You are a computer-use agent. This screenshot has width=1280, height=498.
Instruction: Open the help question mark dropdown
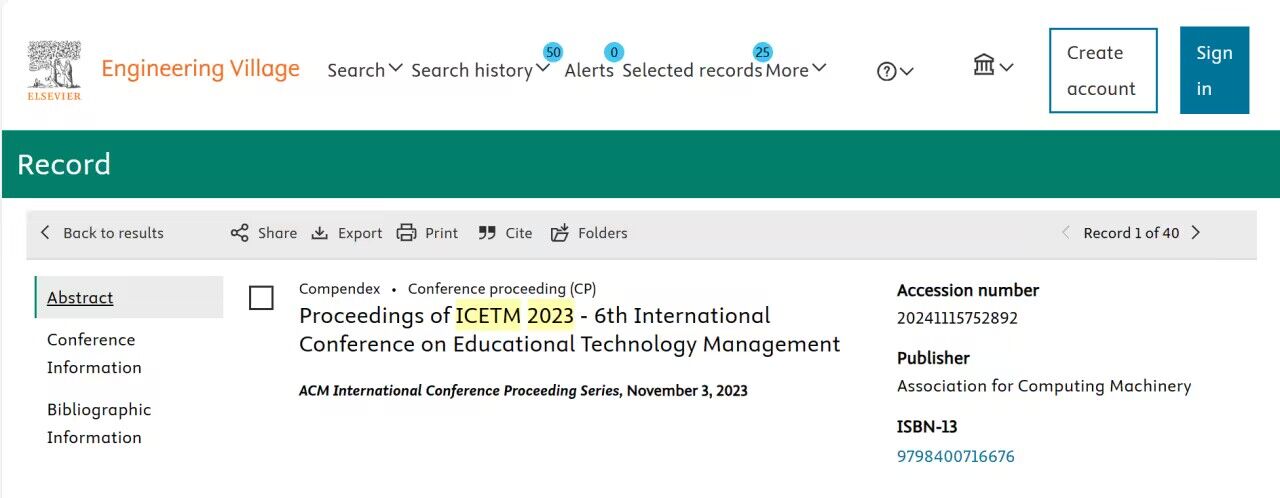(x=895, y=71)
